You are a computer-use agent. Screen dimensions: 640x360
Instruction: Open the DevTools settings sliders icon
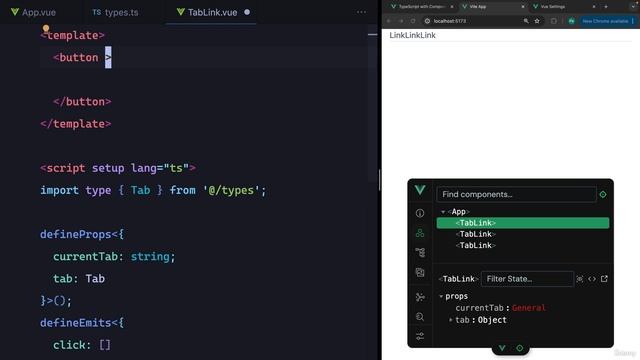(420, 336)
